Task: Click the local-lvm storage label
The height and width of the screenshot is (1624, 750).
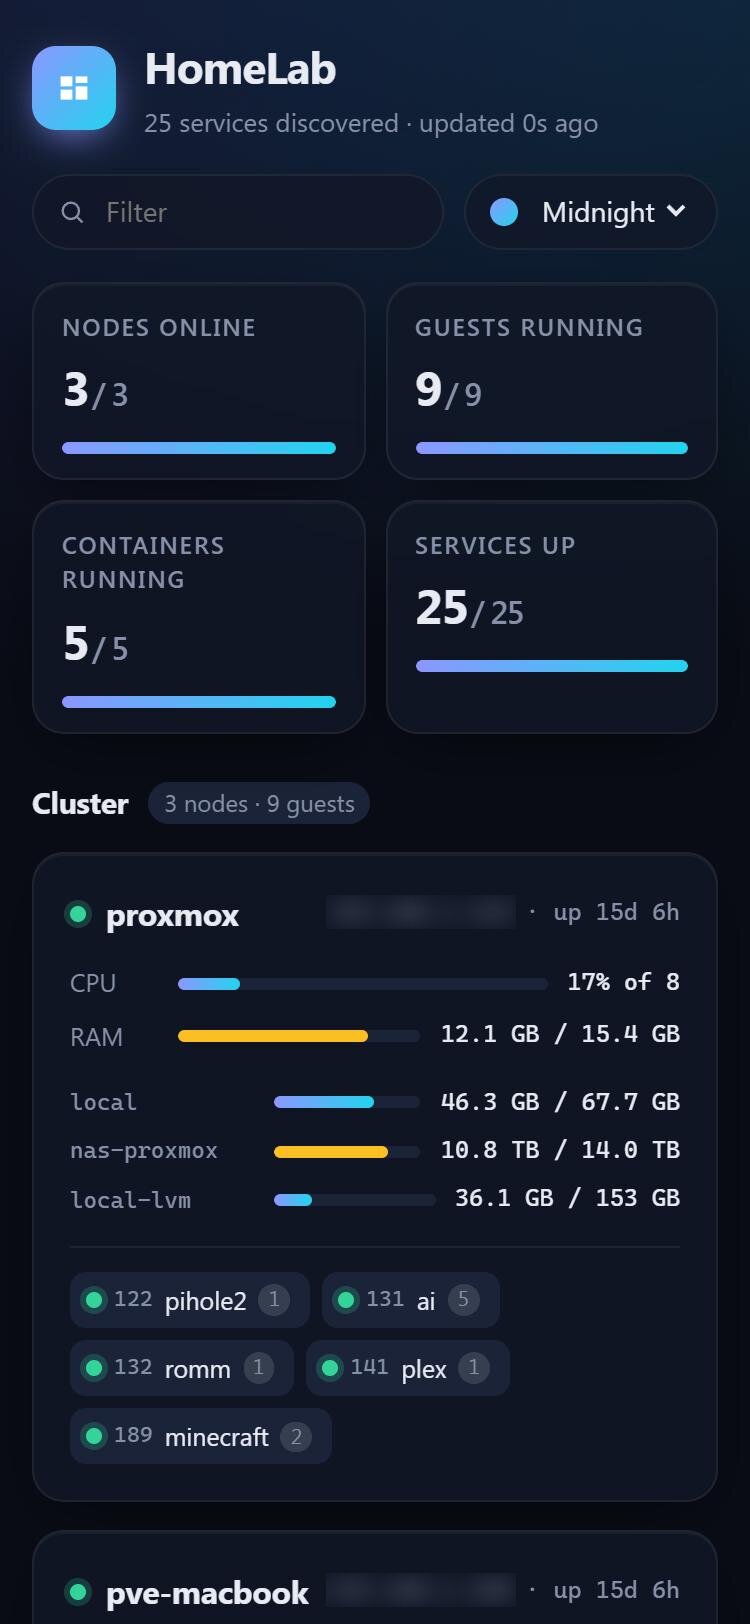Action: coord(130,1199)
